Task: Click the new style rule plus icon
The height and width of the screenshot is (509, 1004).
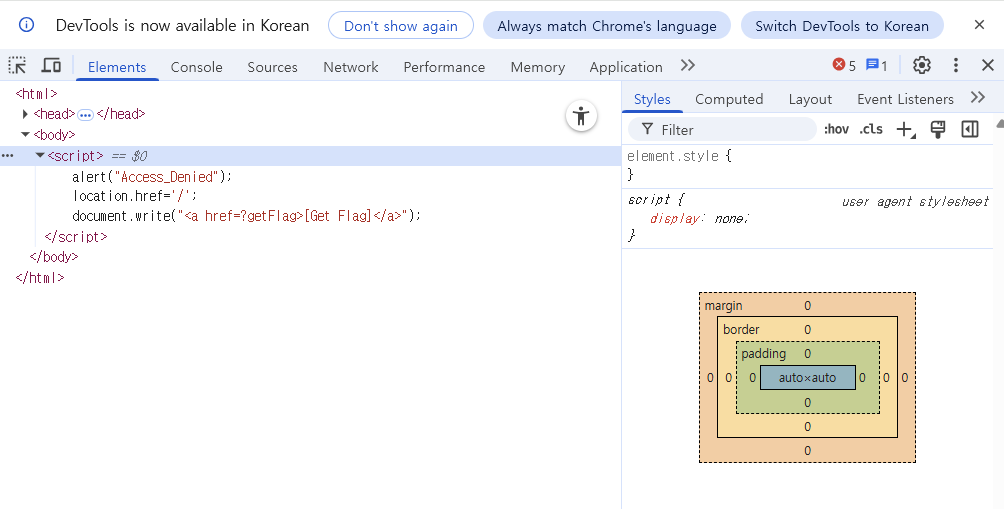Action: (x=905, y=129)
